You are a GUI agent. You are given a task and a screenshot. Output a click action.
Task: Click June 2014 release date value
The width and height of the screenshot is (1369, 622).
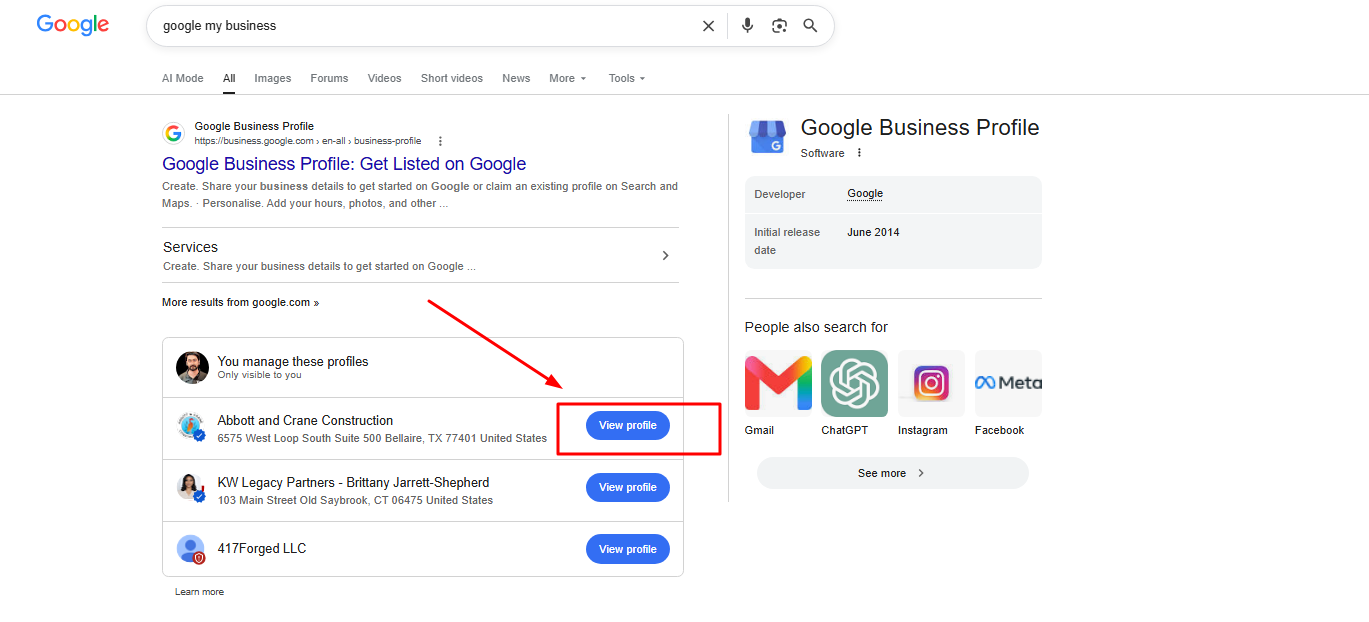coord(873,232)
